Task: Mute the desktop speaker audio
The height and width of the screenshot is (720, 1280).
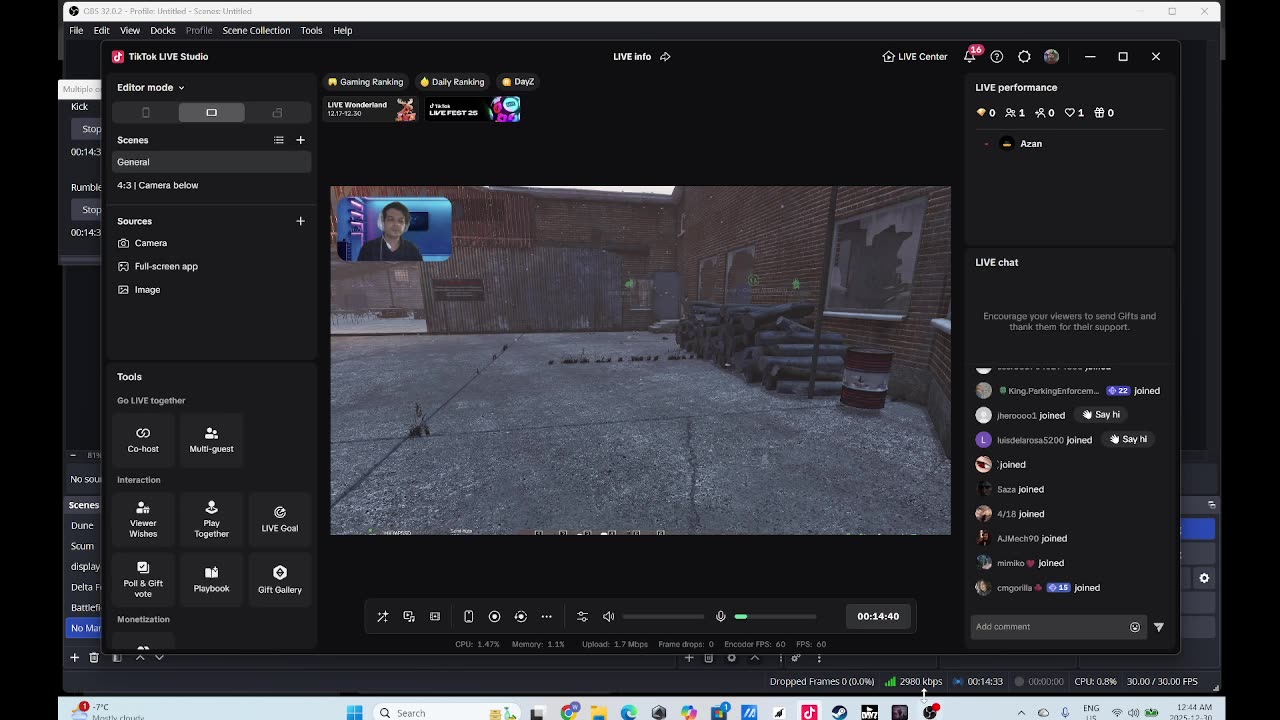Action: (608, 616)
